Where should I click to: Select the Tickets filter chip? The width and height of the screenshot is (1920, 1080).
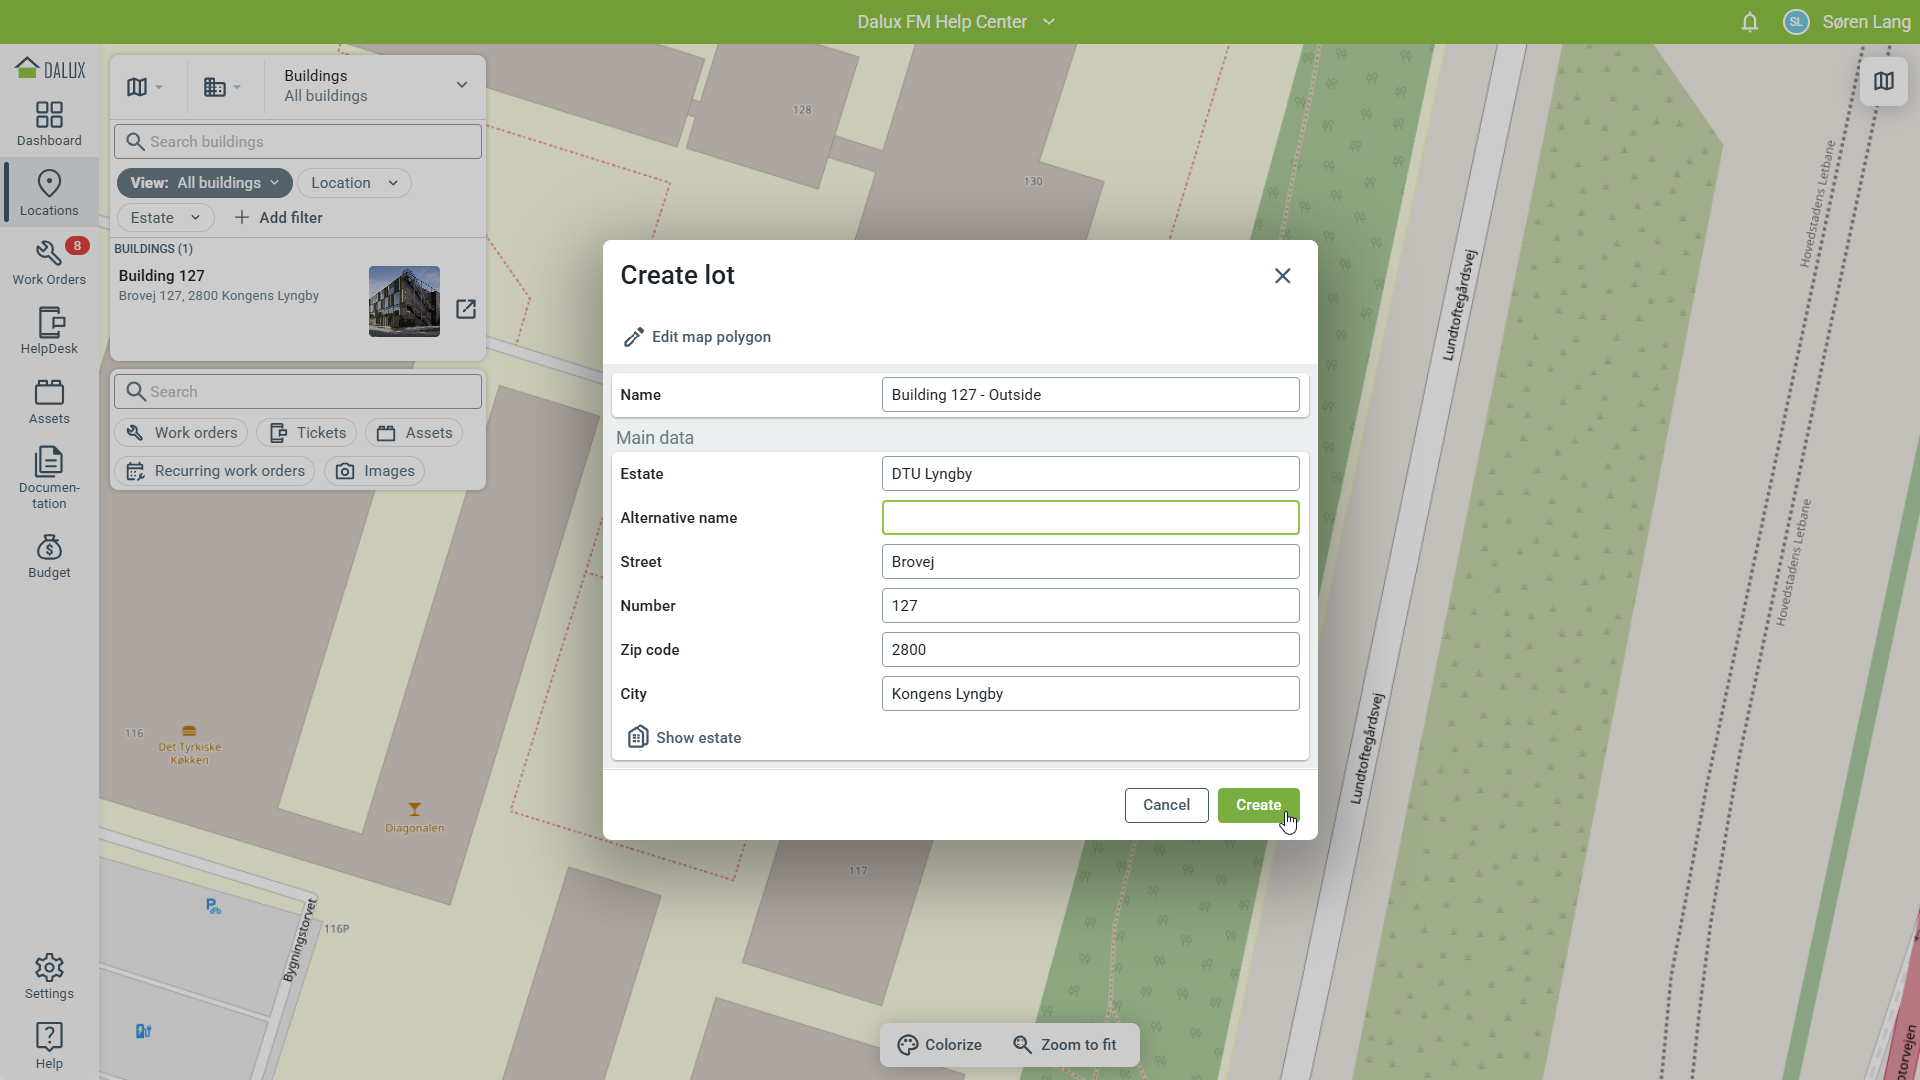pos(307,433)
